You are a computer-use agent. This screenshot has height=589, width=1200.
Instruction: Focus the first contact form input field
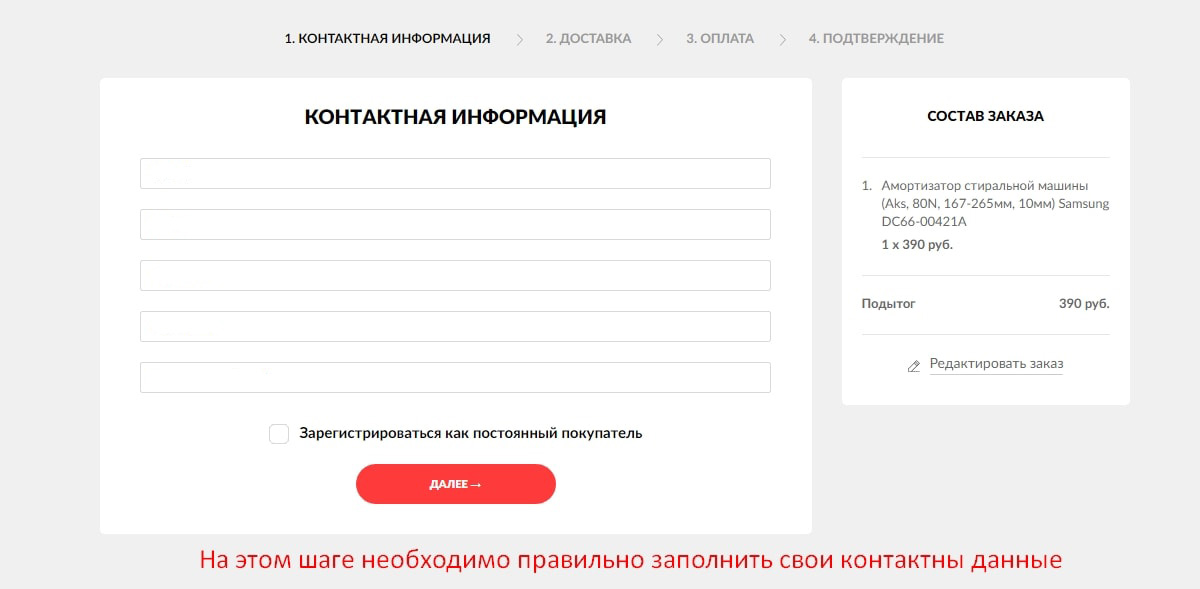pos(455,173)
